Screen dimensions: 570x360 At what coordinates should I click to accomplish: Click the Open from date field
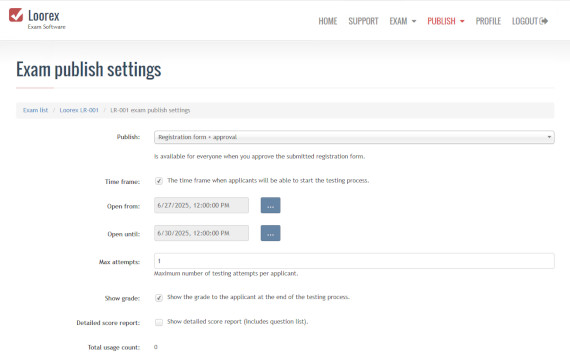pos(201,205)
